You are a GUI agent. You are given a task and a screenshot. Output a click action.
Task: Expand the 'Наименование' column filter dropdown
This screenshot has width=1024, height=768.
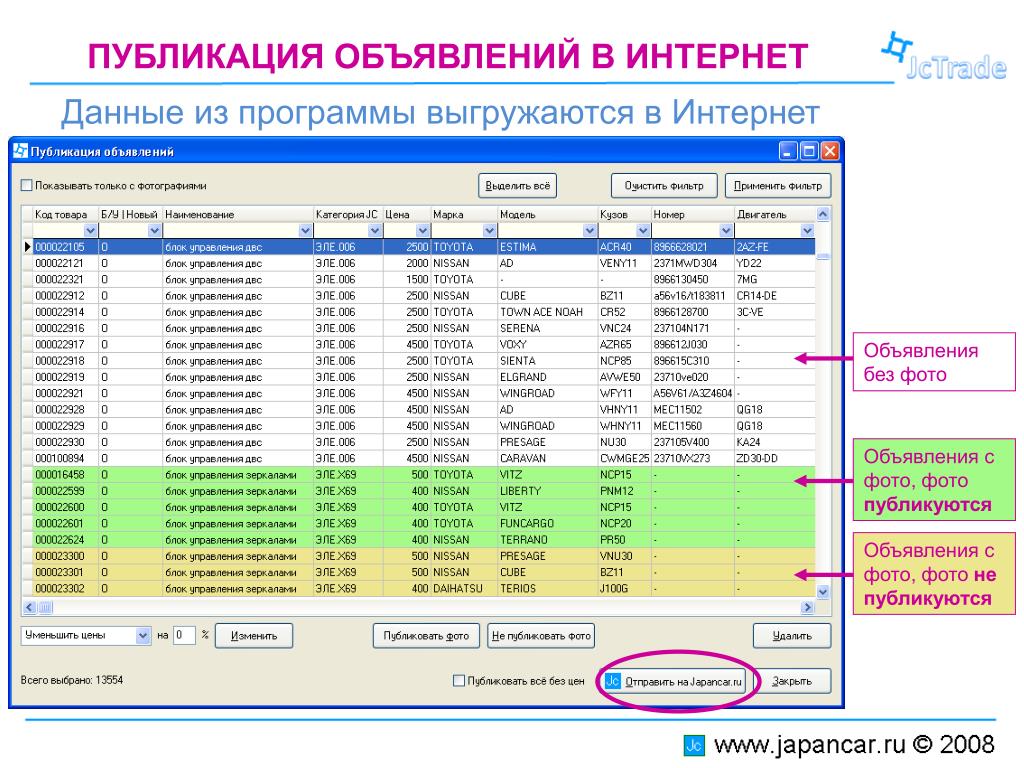[x=305, y=231]
